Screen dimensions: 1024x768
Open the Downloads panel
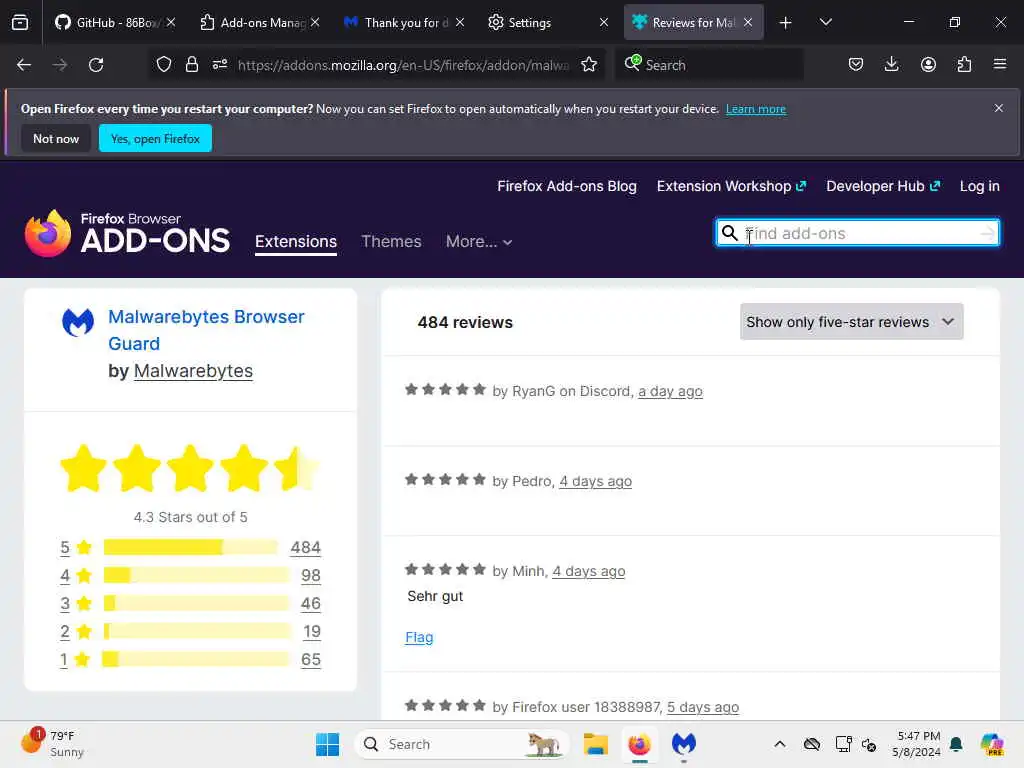[891, 65]
